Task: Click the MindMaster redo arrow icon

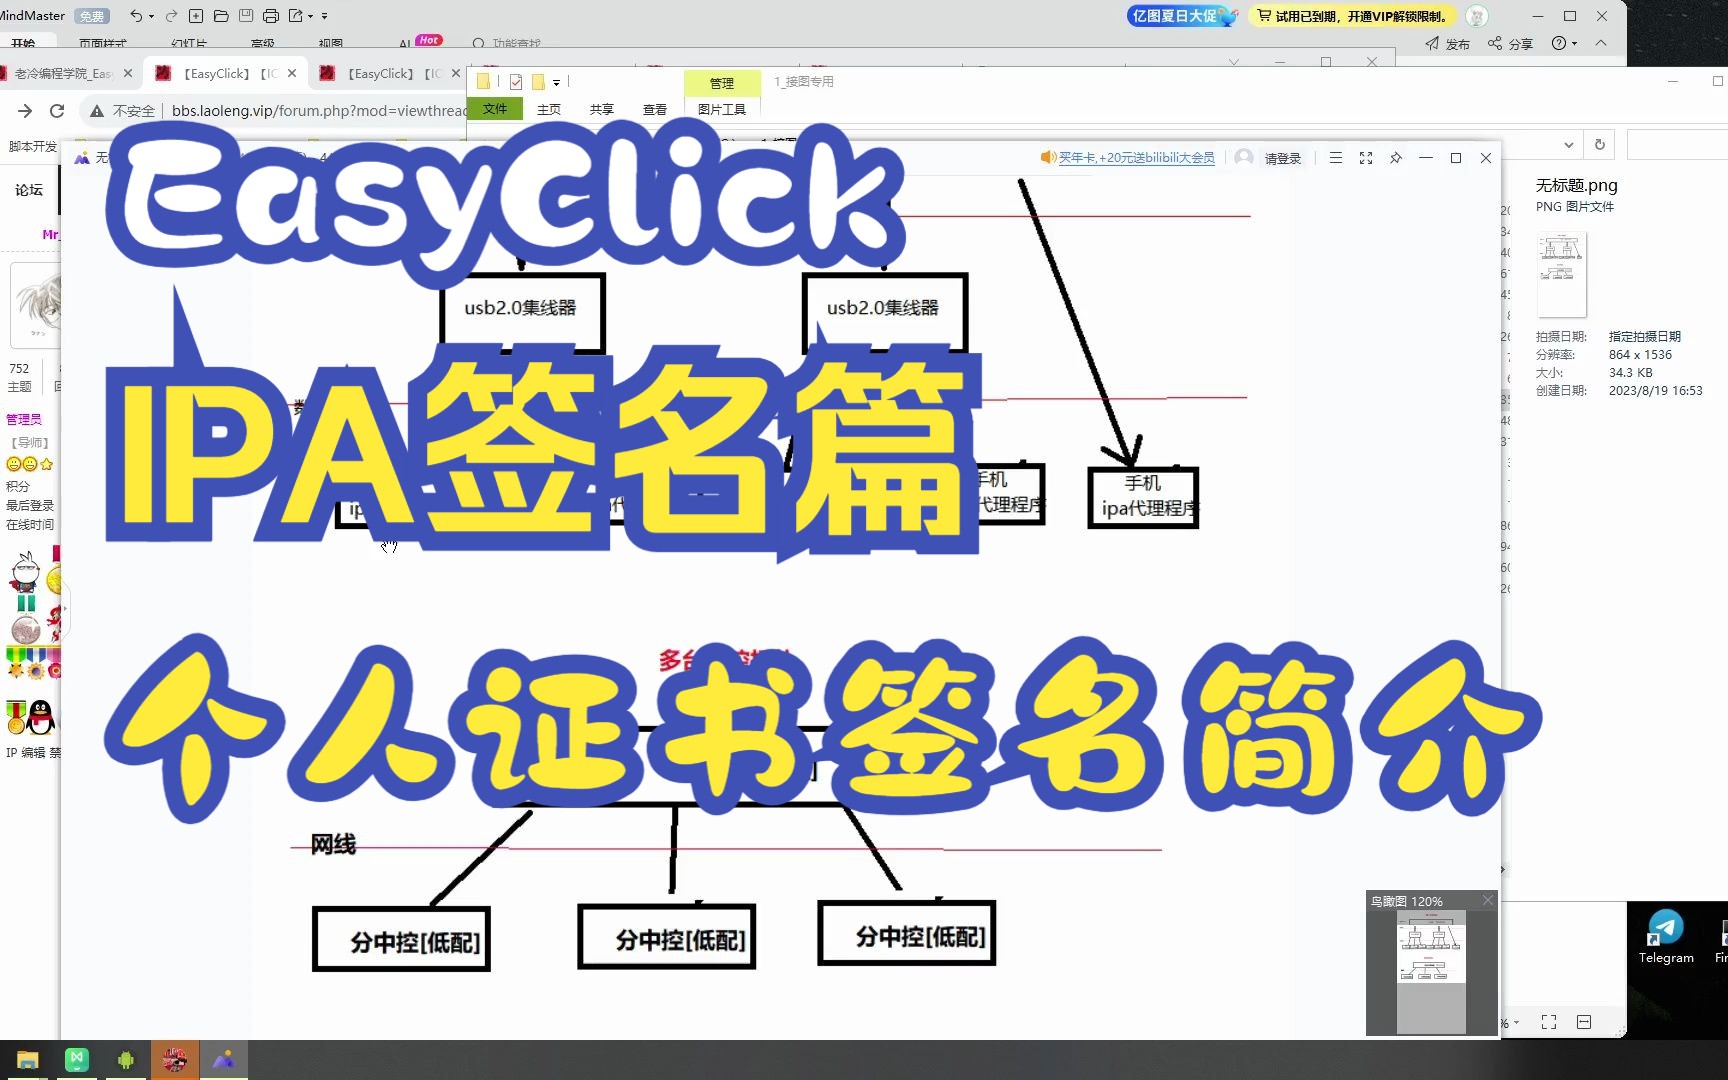Action: click(x=171, y=16)
